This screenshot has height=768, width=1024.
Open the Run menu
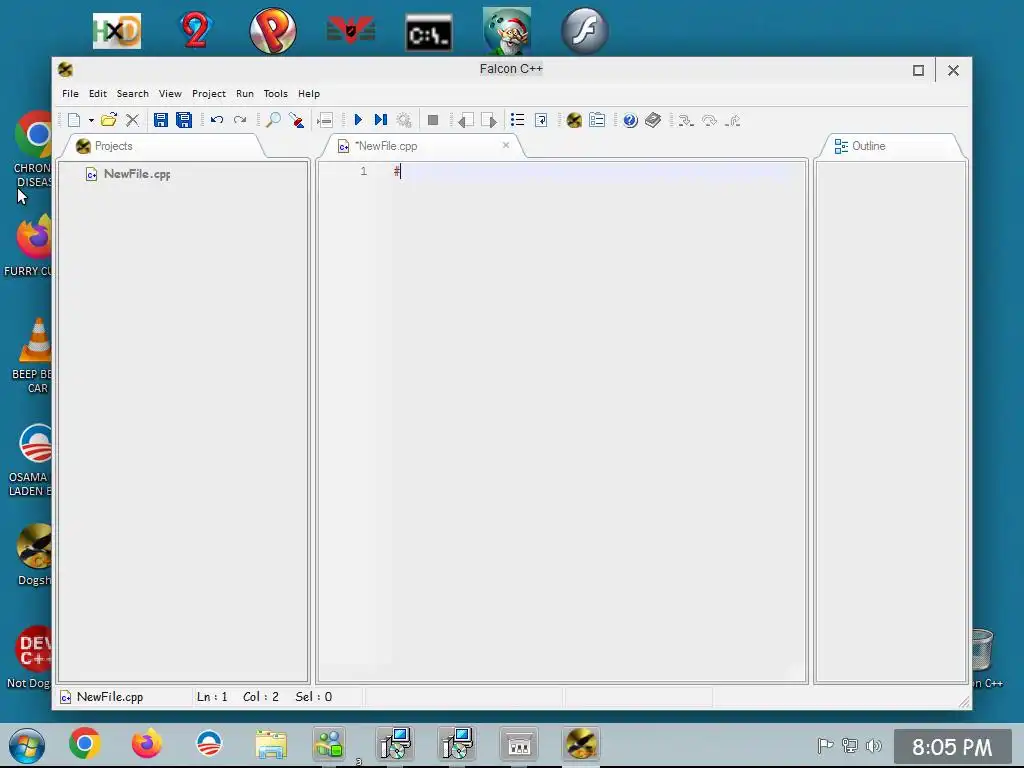point(245,93)
